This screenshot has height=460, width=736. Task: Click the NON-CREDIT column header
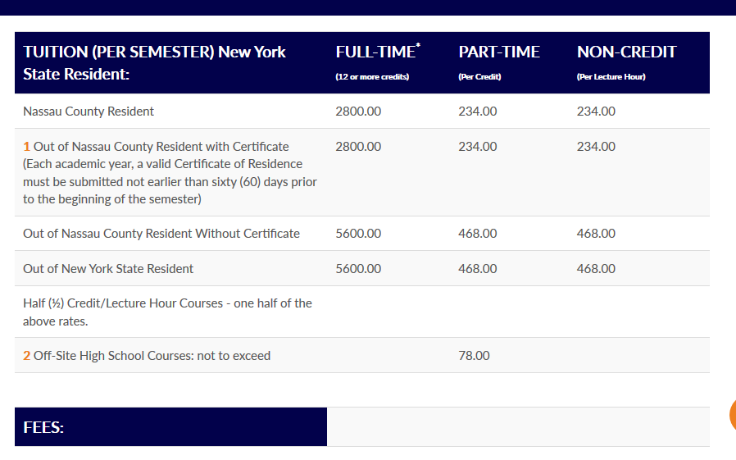point(627,52)
